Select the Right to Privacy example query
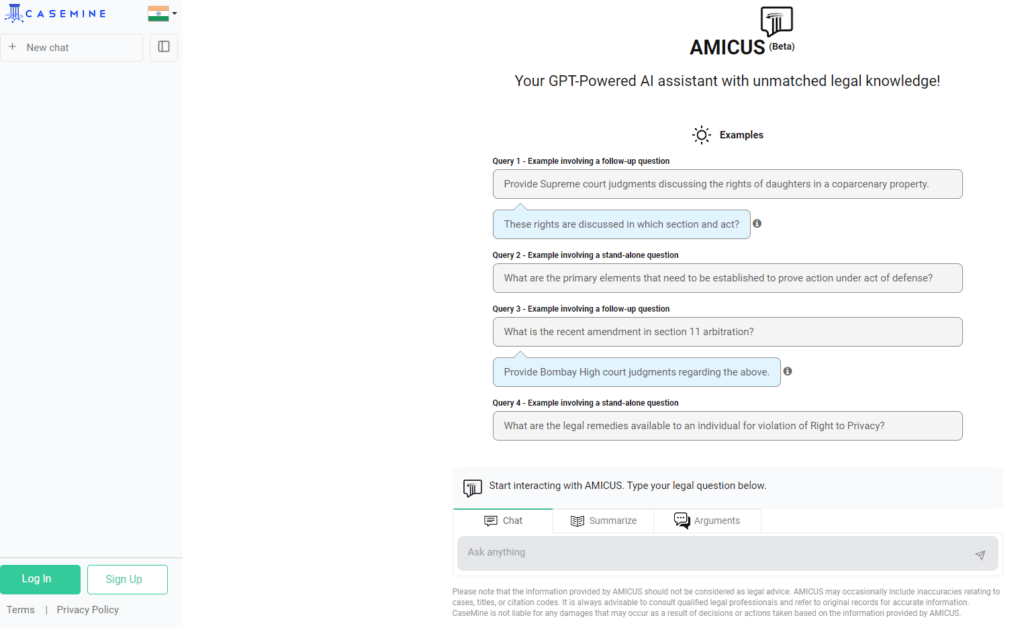 tap(727, 426)
